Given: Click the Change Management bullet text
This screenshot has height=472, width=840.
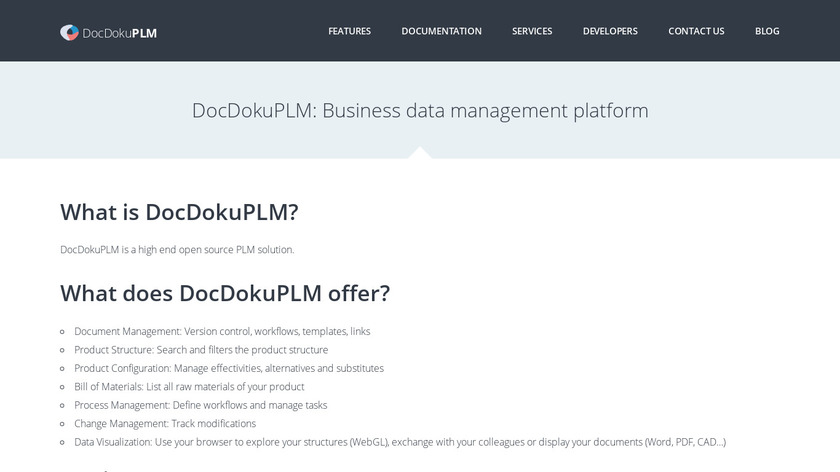Looking at the screenshot, I should (165, 424).
